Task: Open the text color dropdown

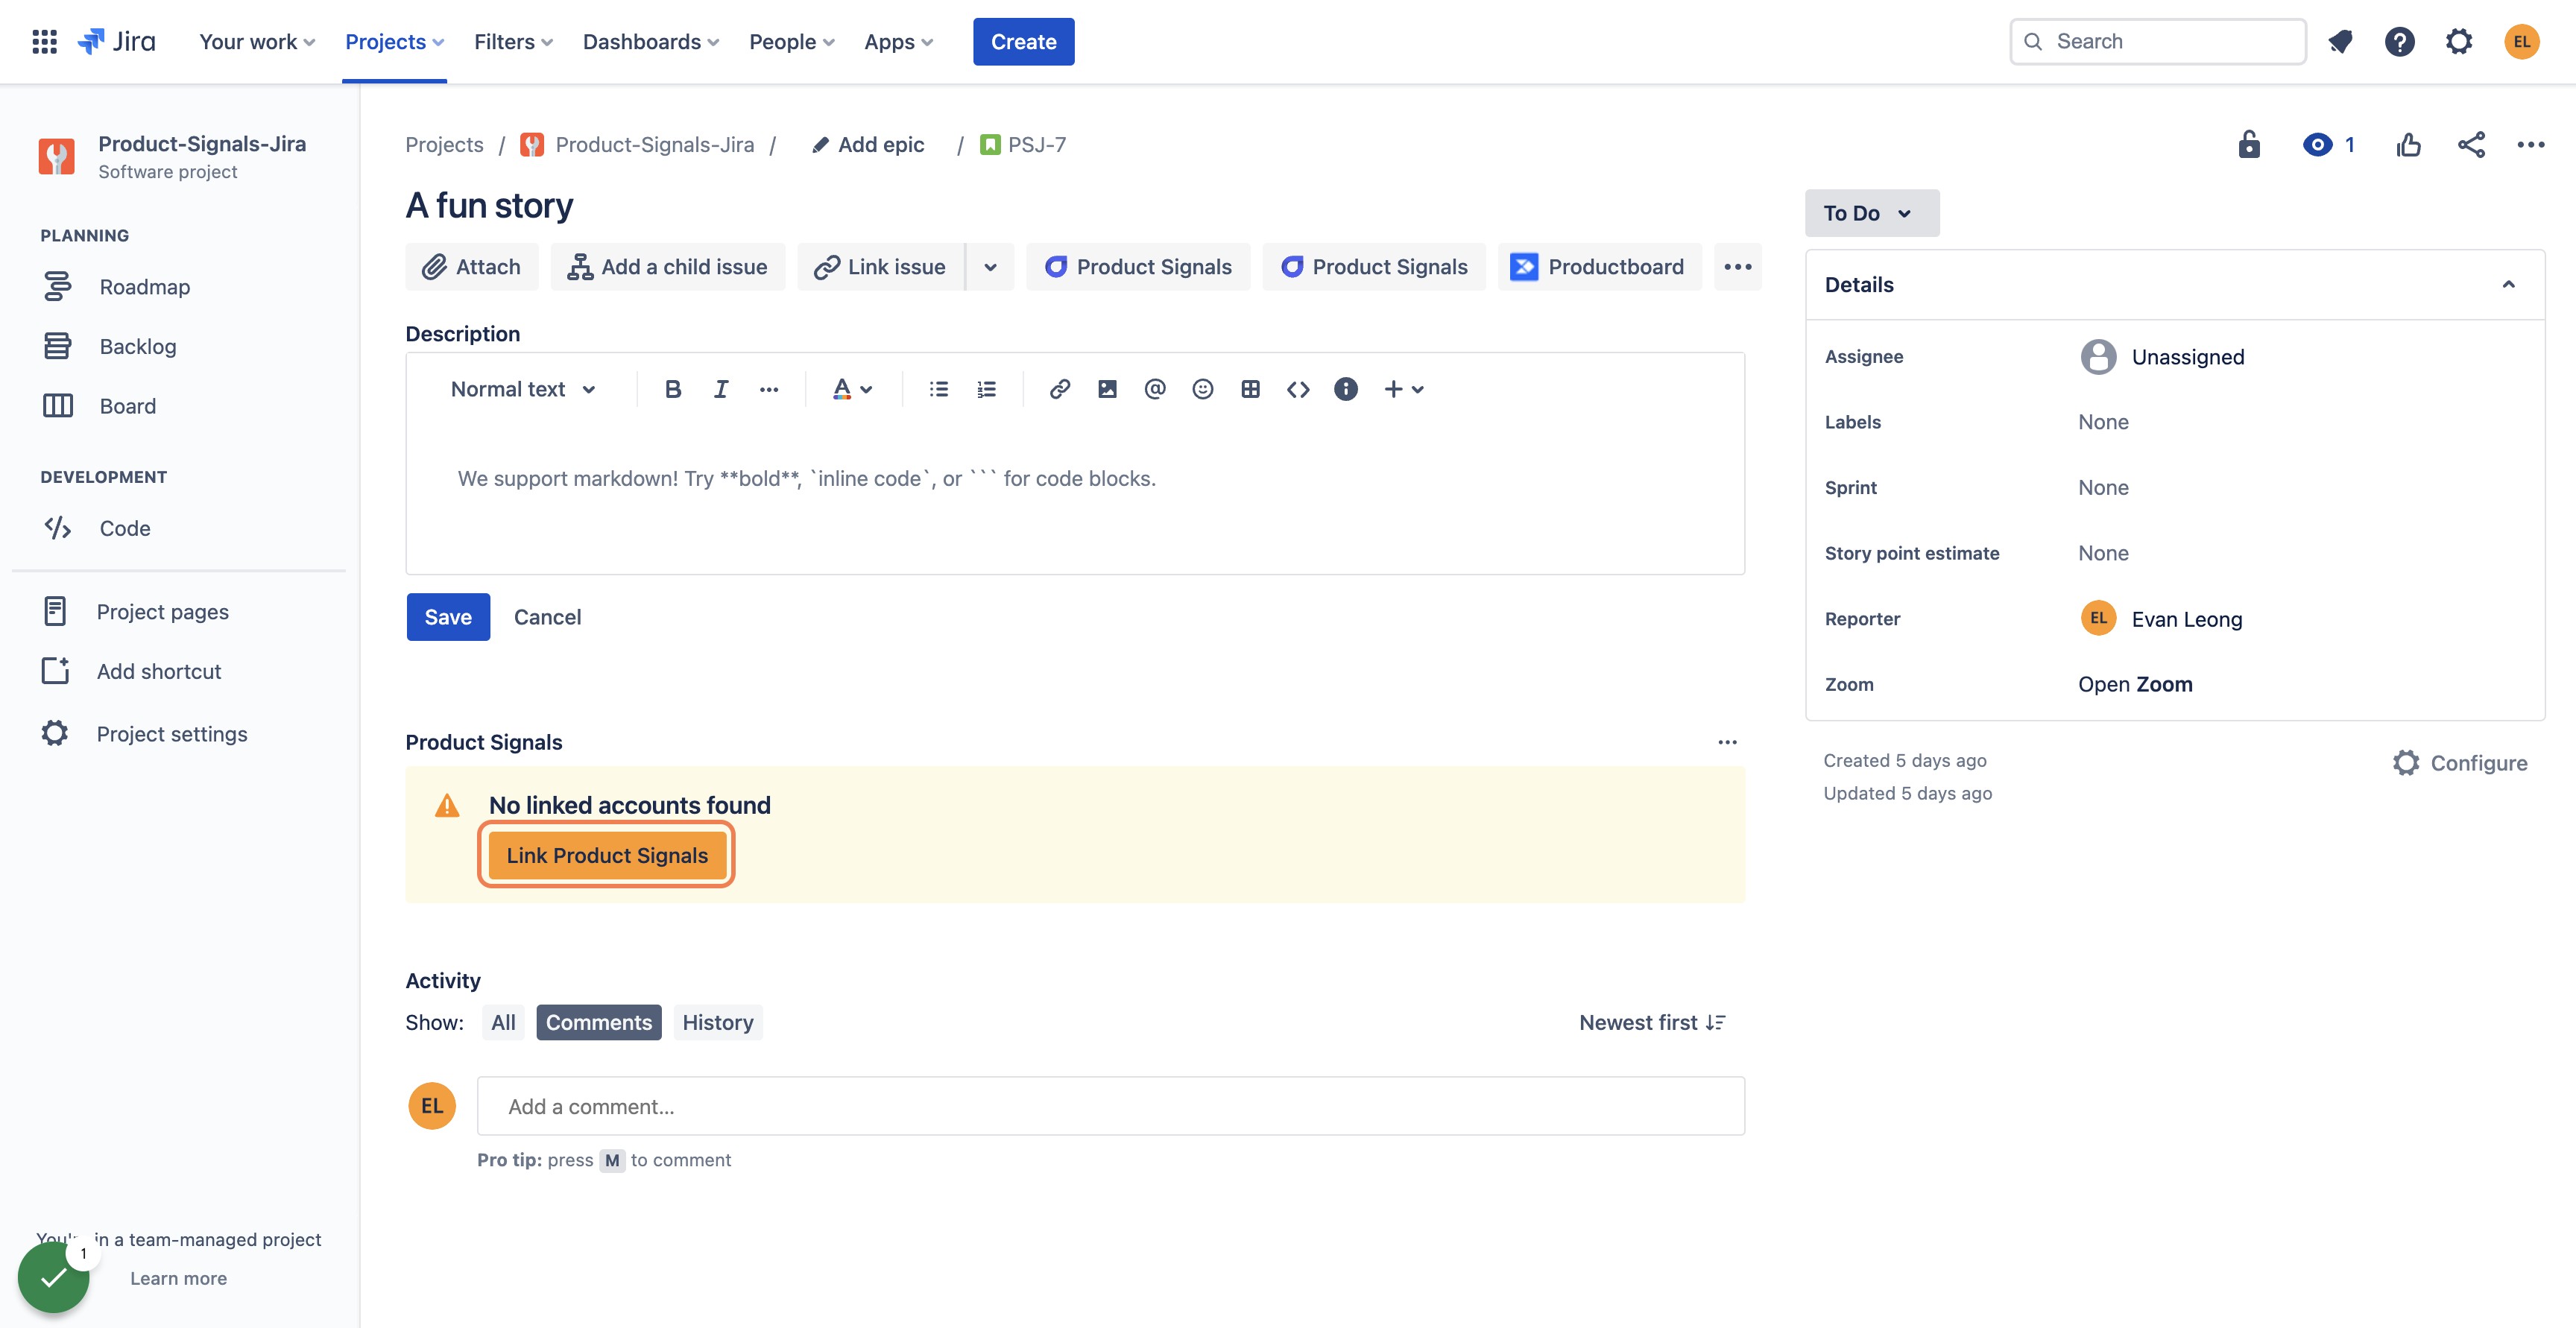Action: coord(853,389)
